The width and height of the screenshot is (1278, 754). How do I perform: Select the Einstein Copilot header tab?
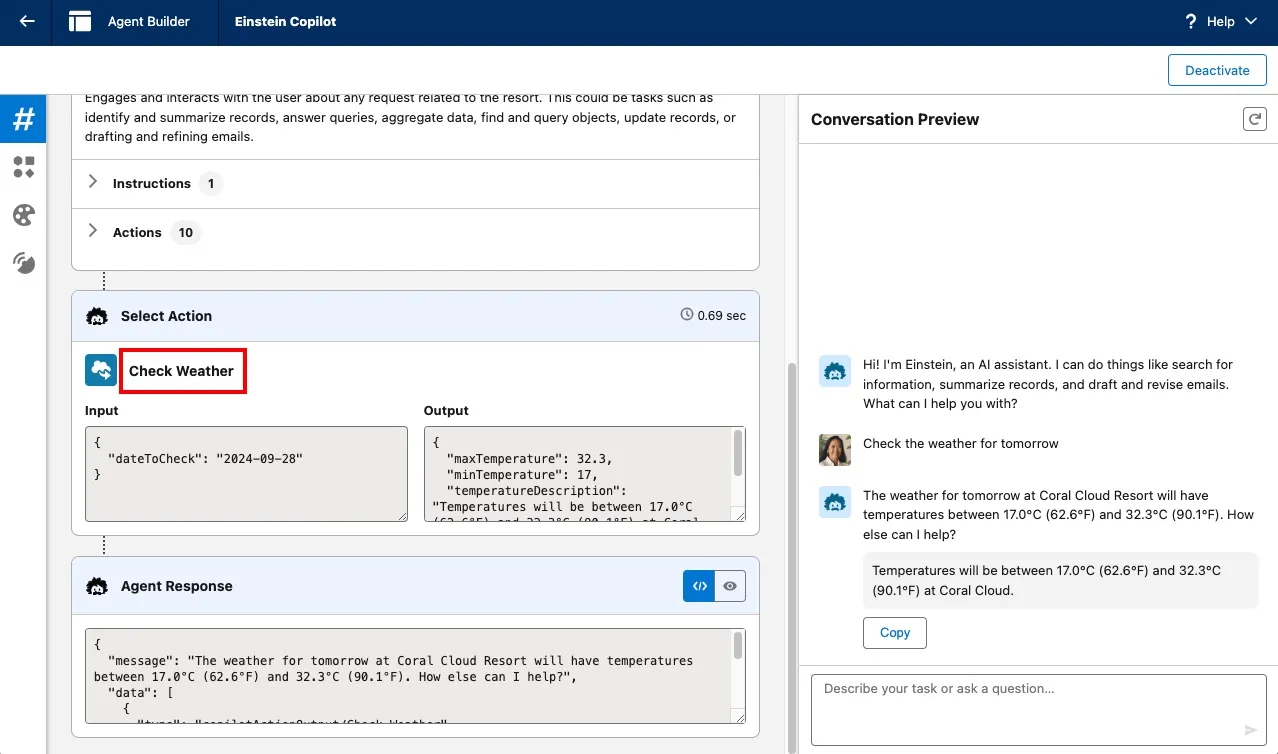[x=285, y=21]
